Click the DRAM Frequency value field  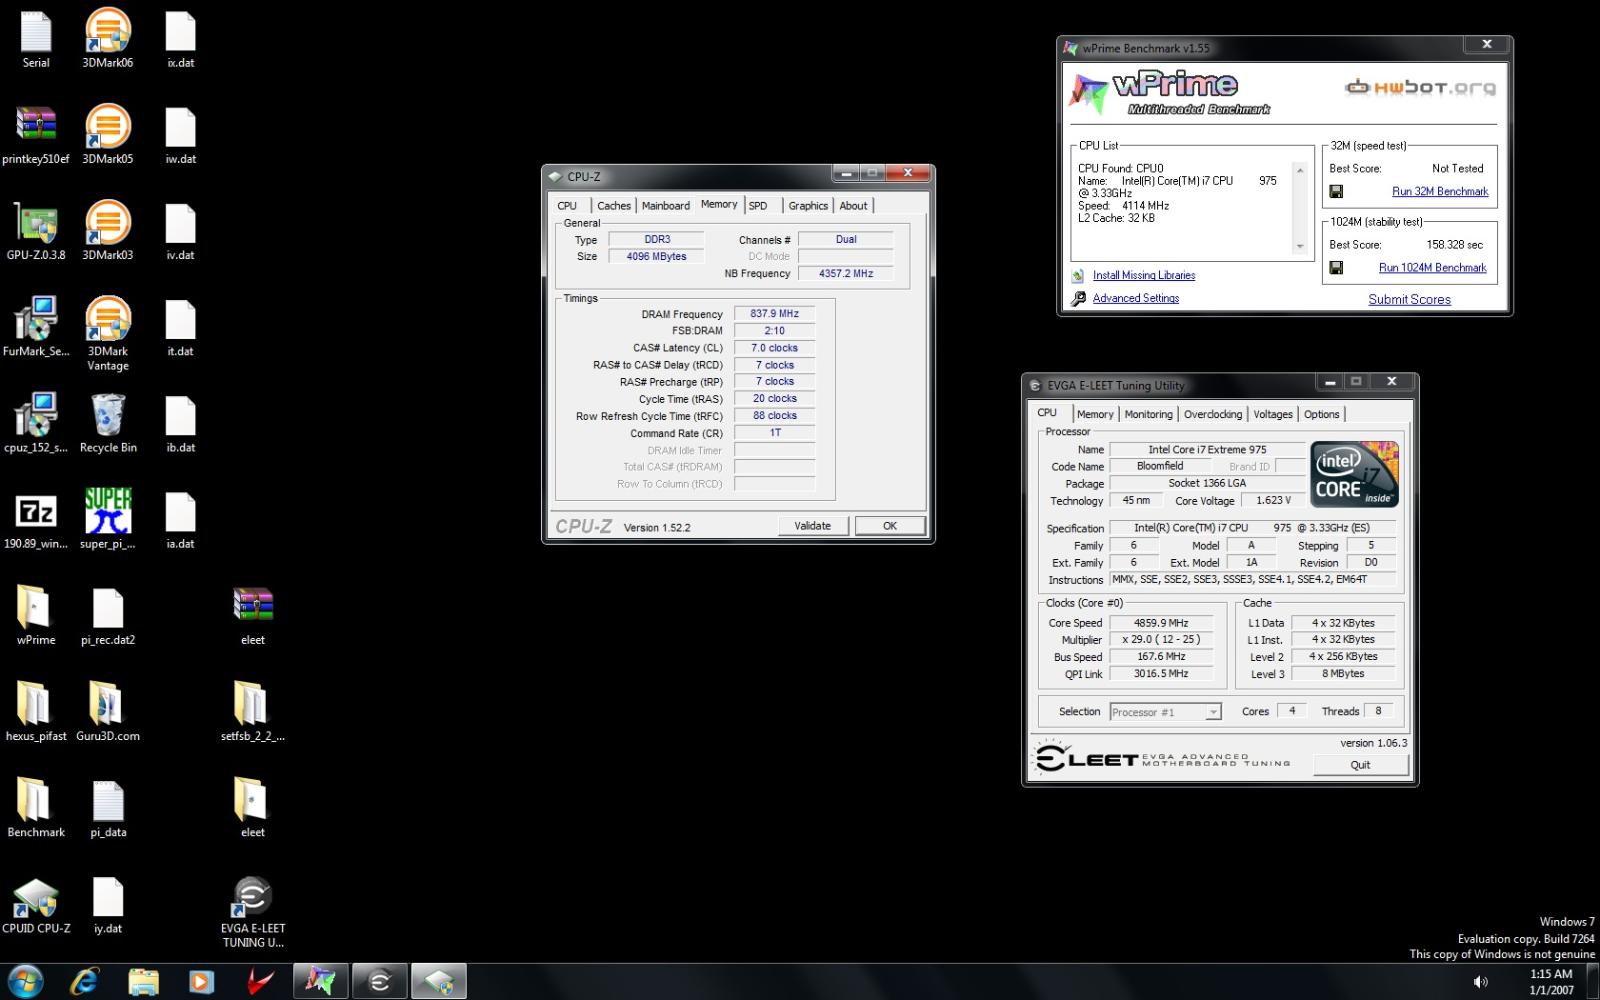[774, 314]
